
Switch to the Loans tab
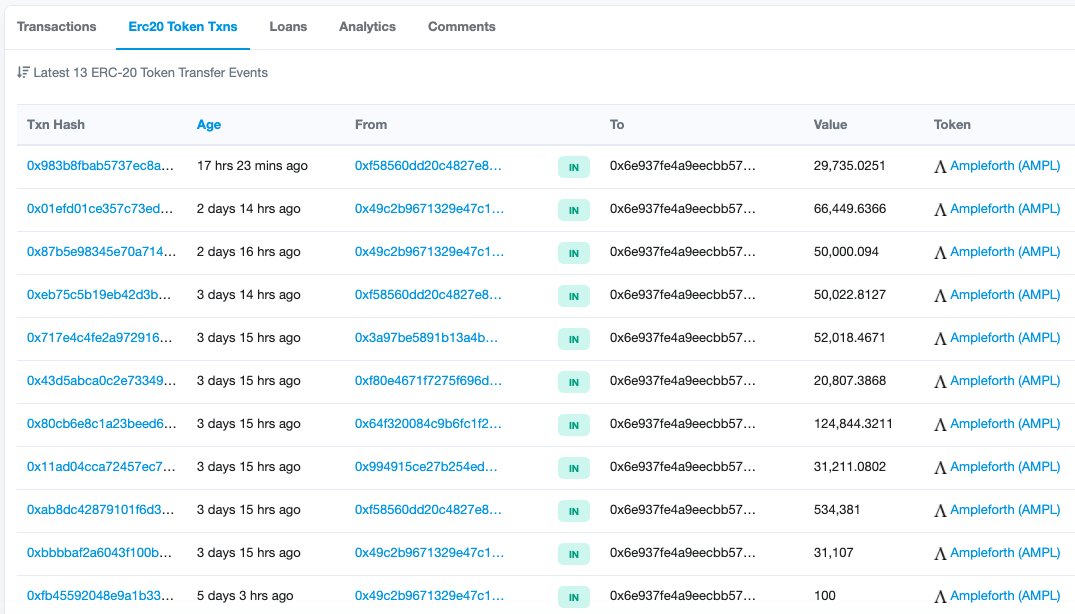pos(288,27)
